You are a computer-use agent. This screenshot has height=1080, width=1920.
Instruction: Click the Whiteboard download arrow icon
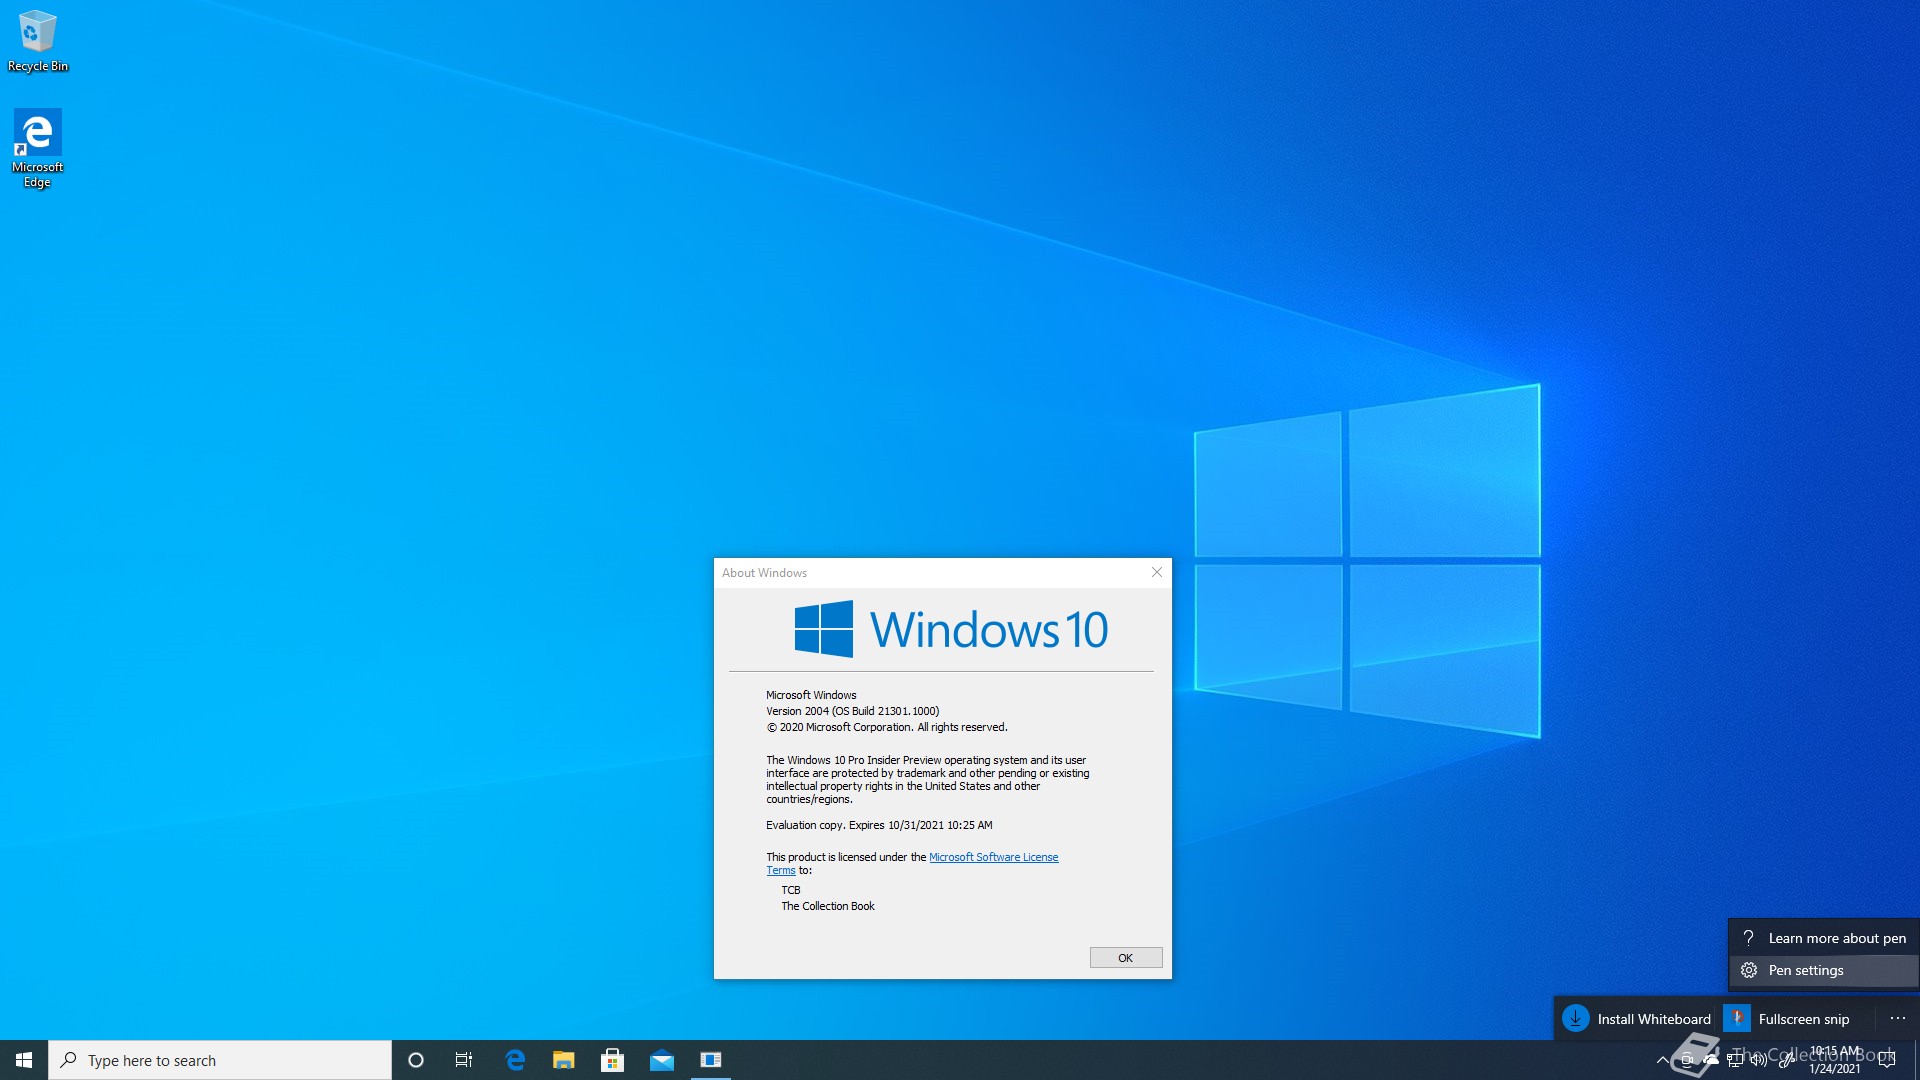[x=1576, y=1018]
